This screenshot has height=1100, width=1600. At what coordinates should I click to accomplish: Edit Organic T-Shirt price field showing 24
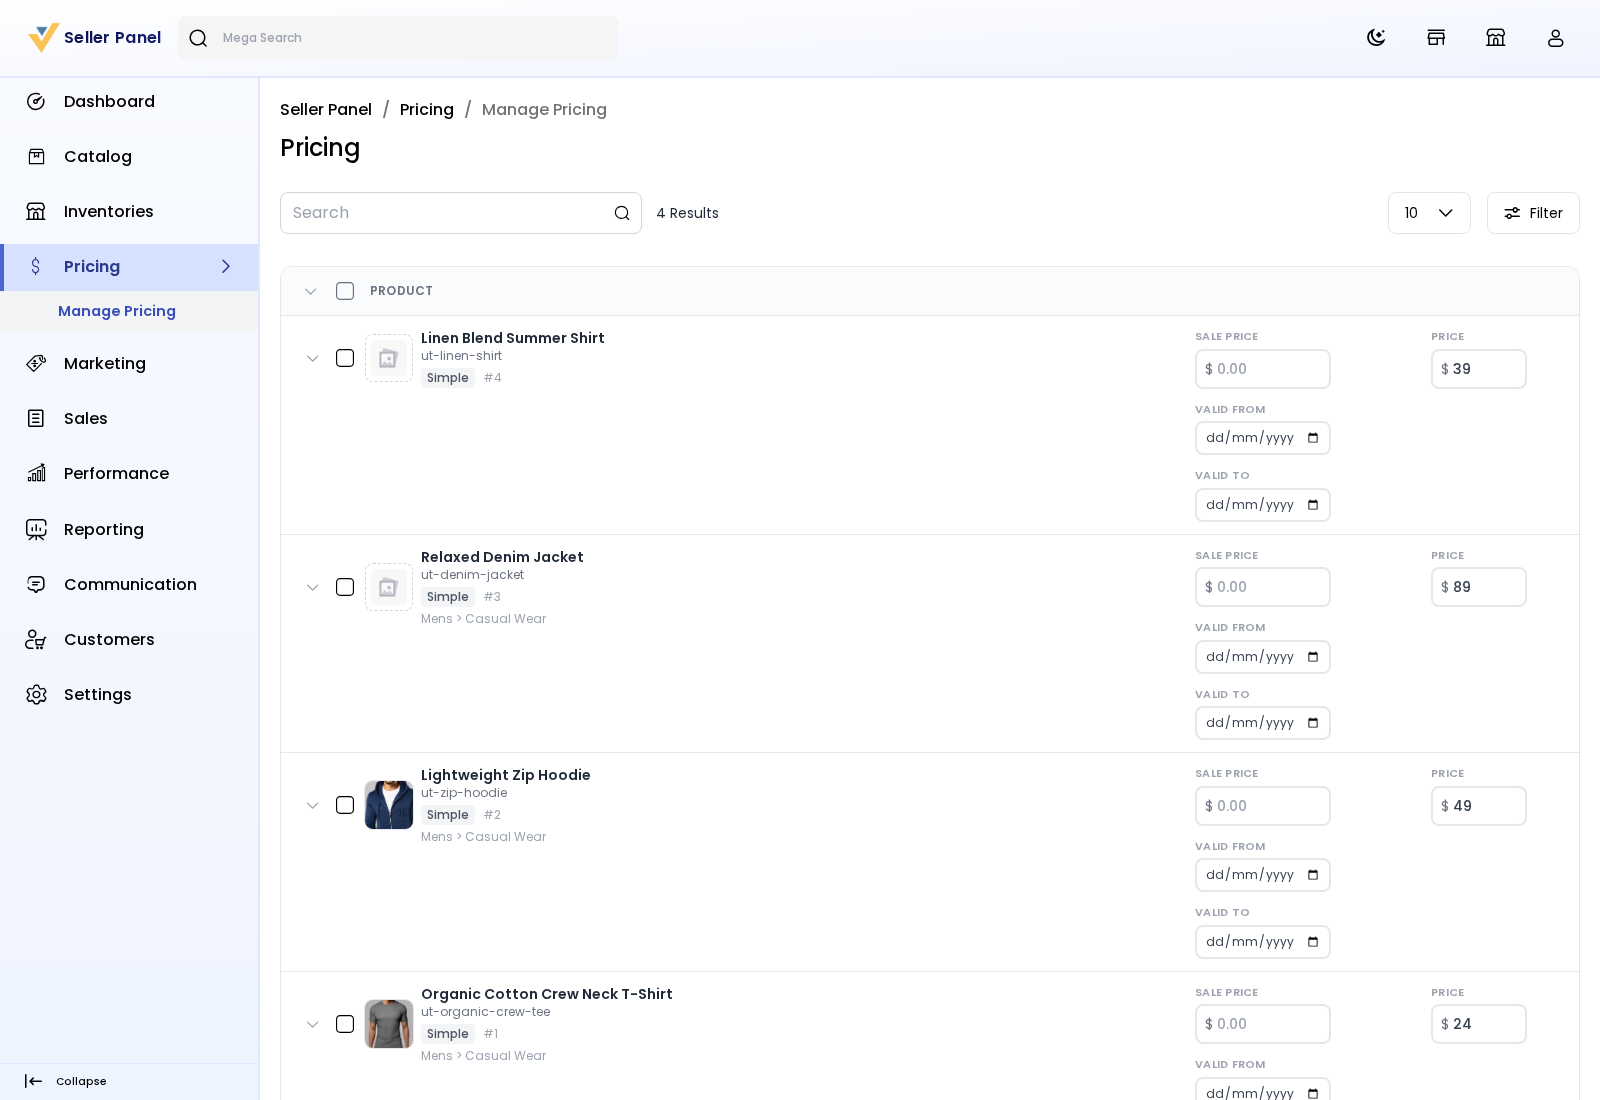(x=1479, y=1024)
